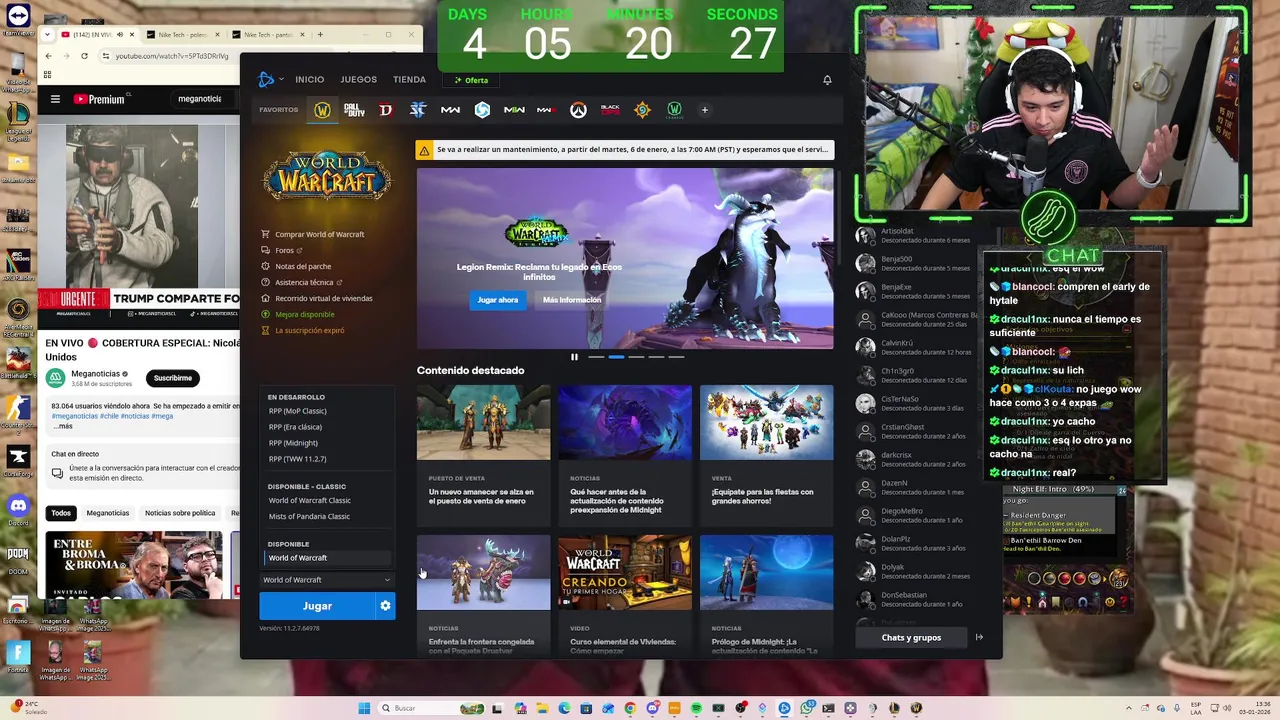
Task: Open the JUEGOS tab
Action: tap(358, 80)
